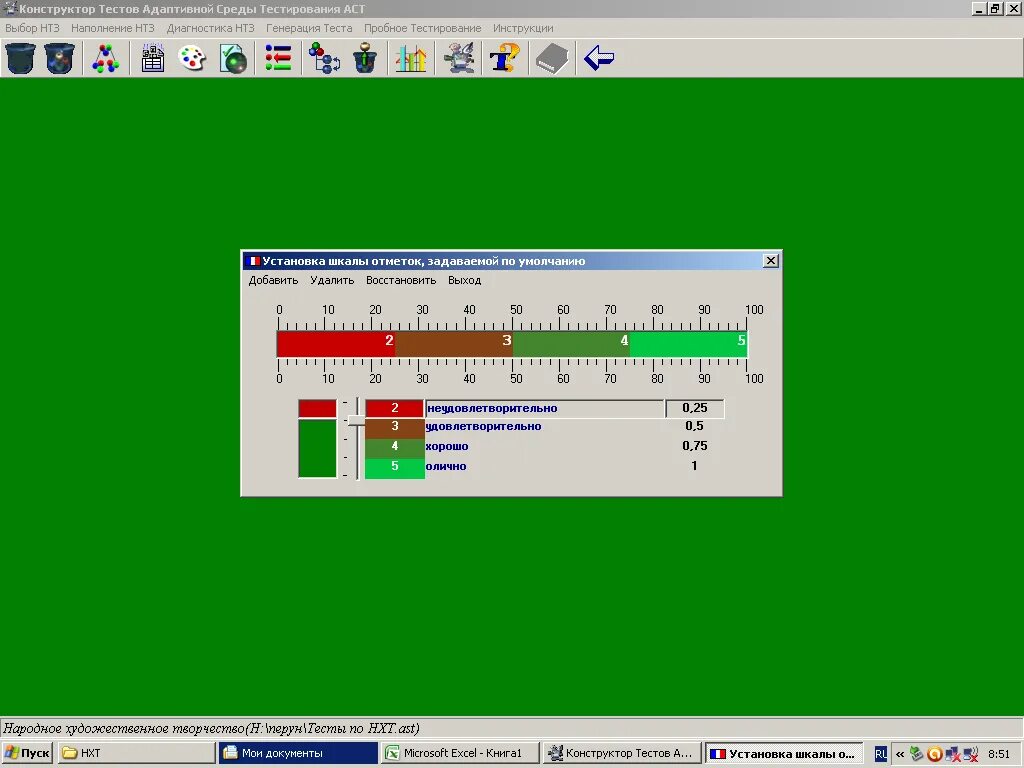Click the gray book toolbar icon
Viewport: 1024px width, 768px height.
click(x=552, y=58)
